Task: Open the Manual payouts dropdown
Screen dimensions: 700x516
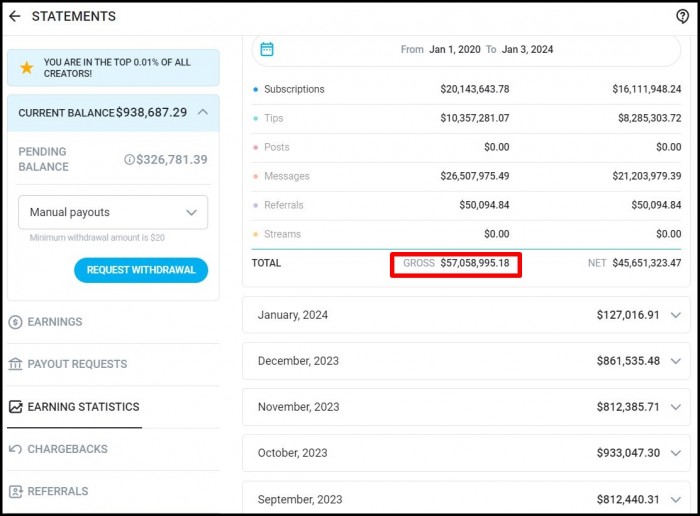Action: pos(113,212)
